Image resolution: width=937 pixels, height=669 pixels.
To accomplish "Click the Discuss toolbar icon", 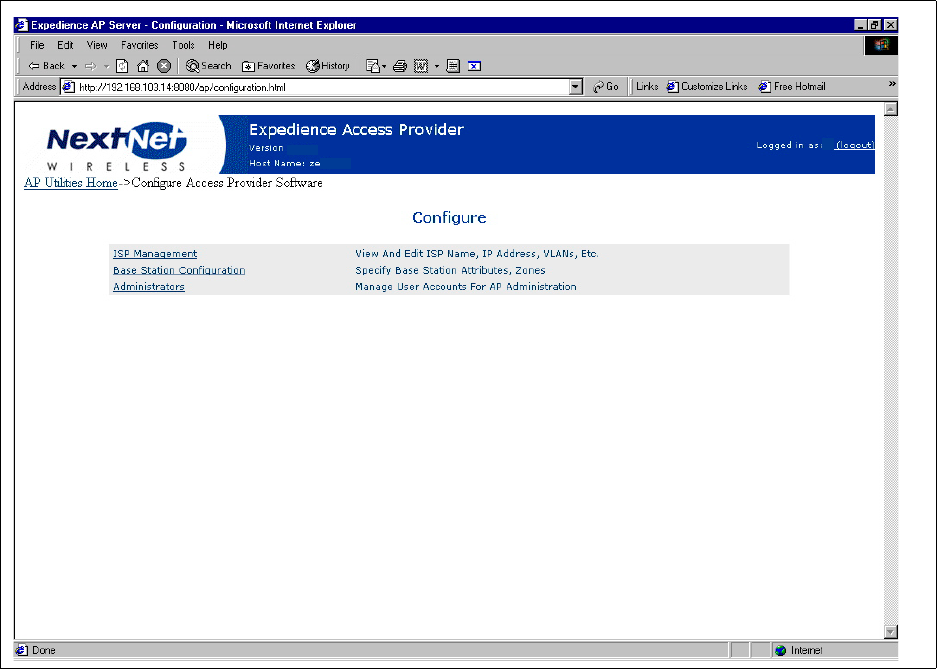I will (x=453, y=66).
